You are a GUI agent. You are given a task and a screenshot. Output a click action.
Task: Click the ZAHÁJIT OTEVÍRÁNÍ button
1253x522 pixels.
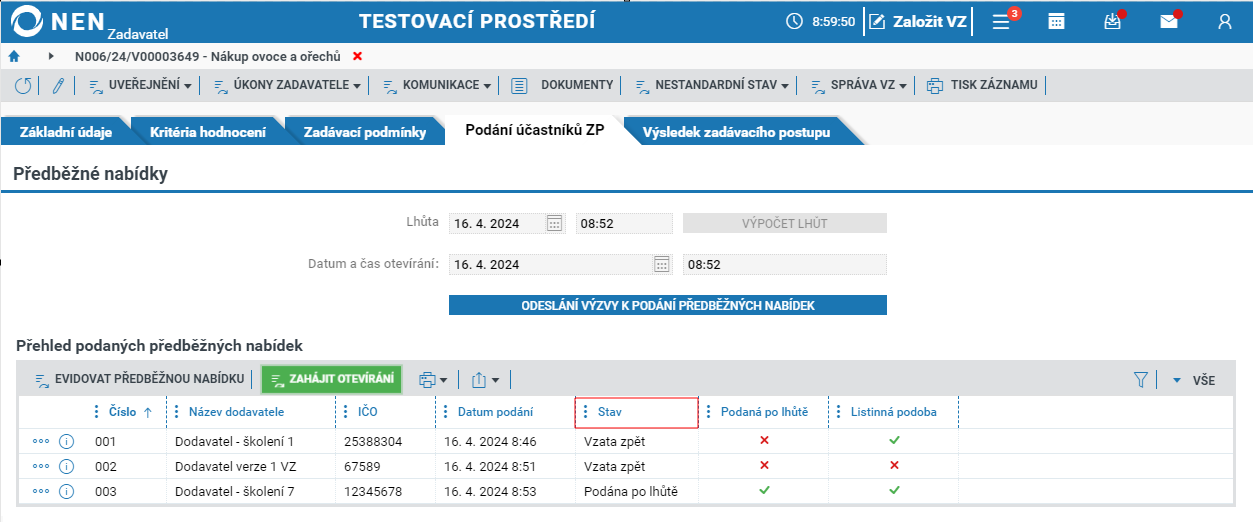(x=331, y=379)
